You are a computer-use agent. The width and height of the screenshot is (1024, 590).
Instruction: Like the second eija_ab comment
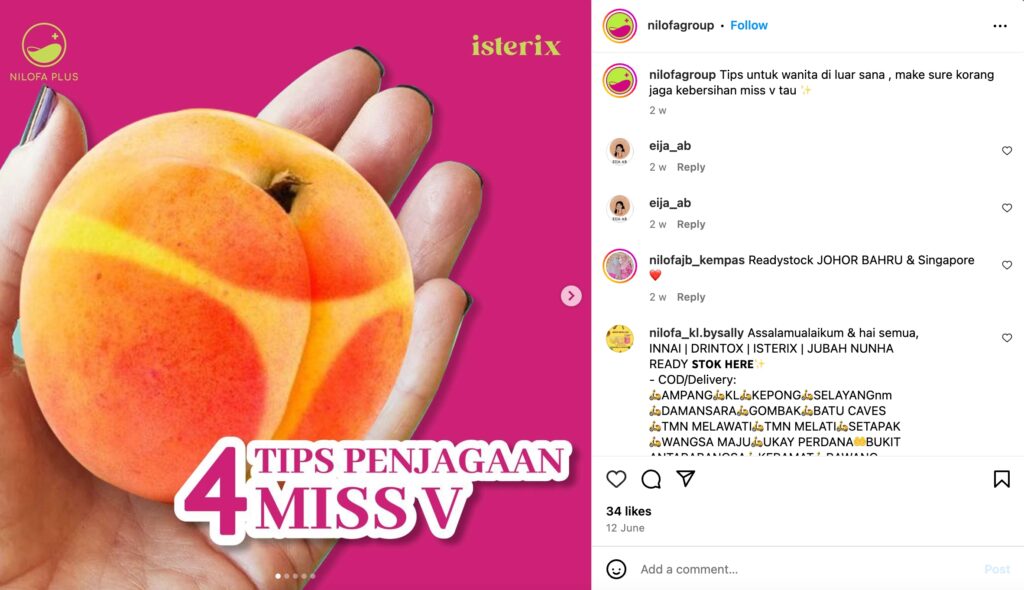pos(1007,208)
